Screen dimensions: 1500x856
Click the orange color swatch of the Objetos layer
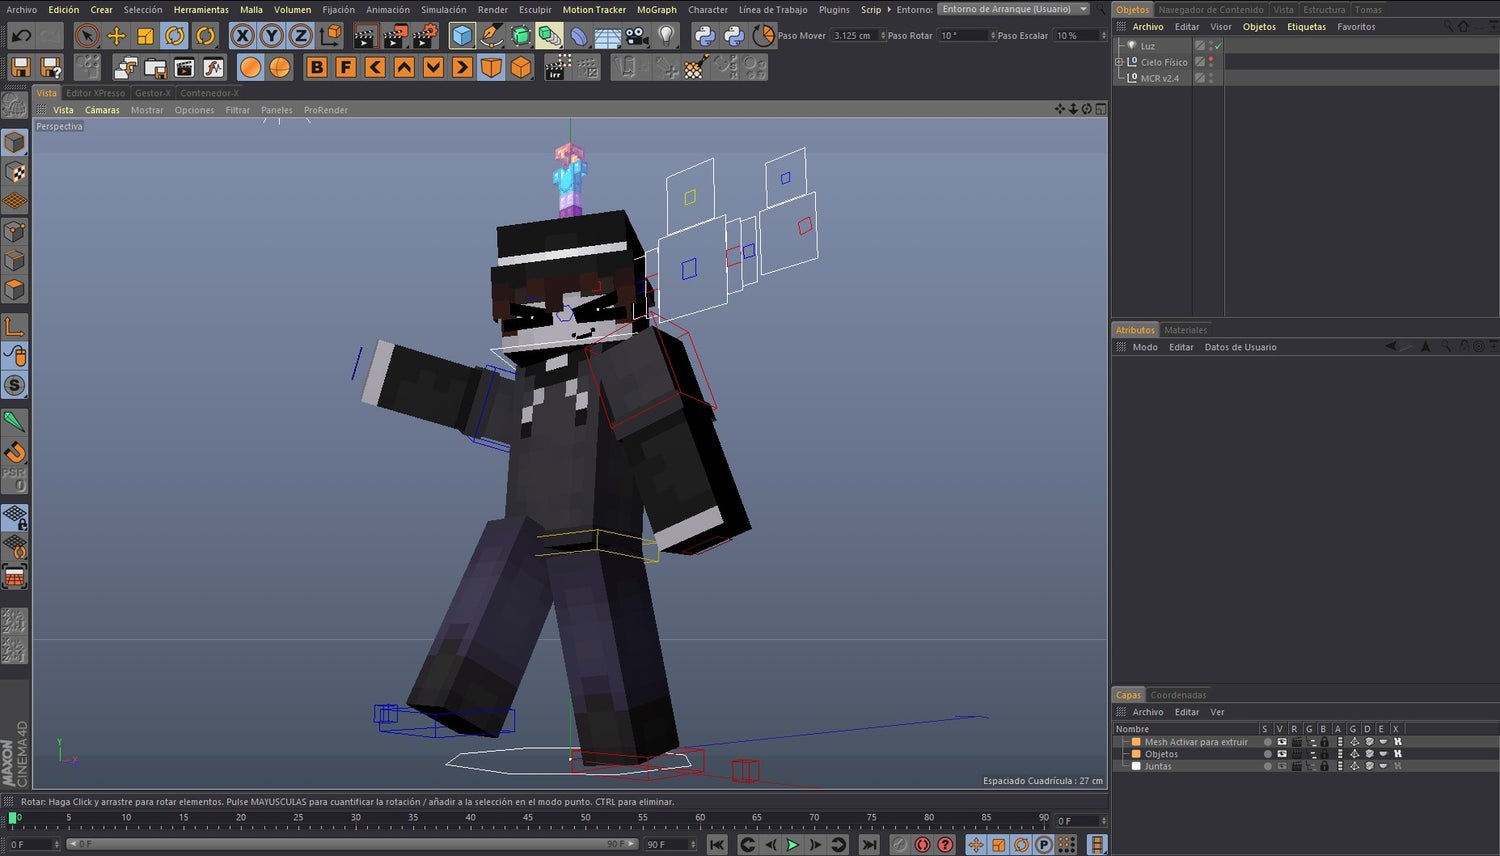click(x=1136, y=754)
